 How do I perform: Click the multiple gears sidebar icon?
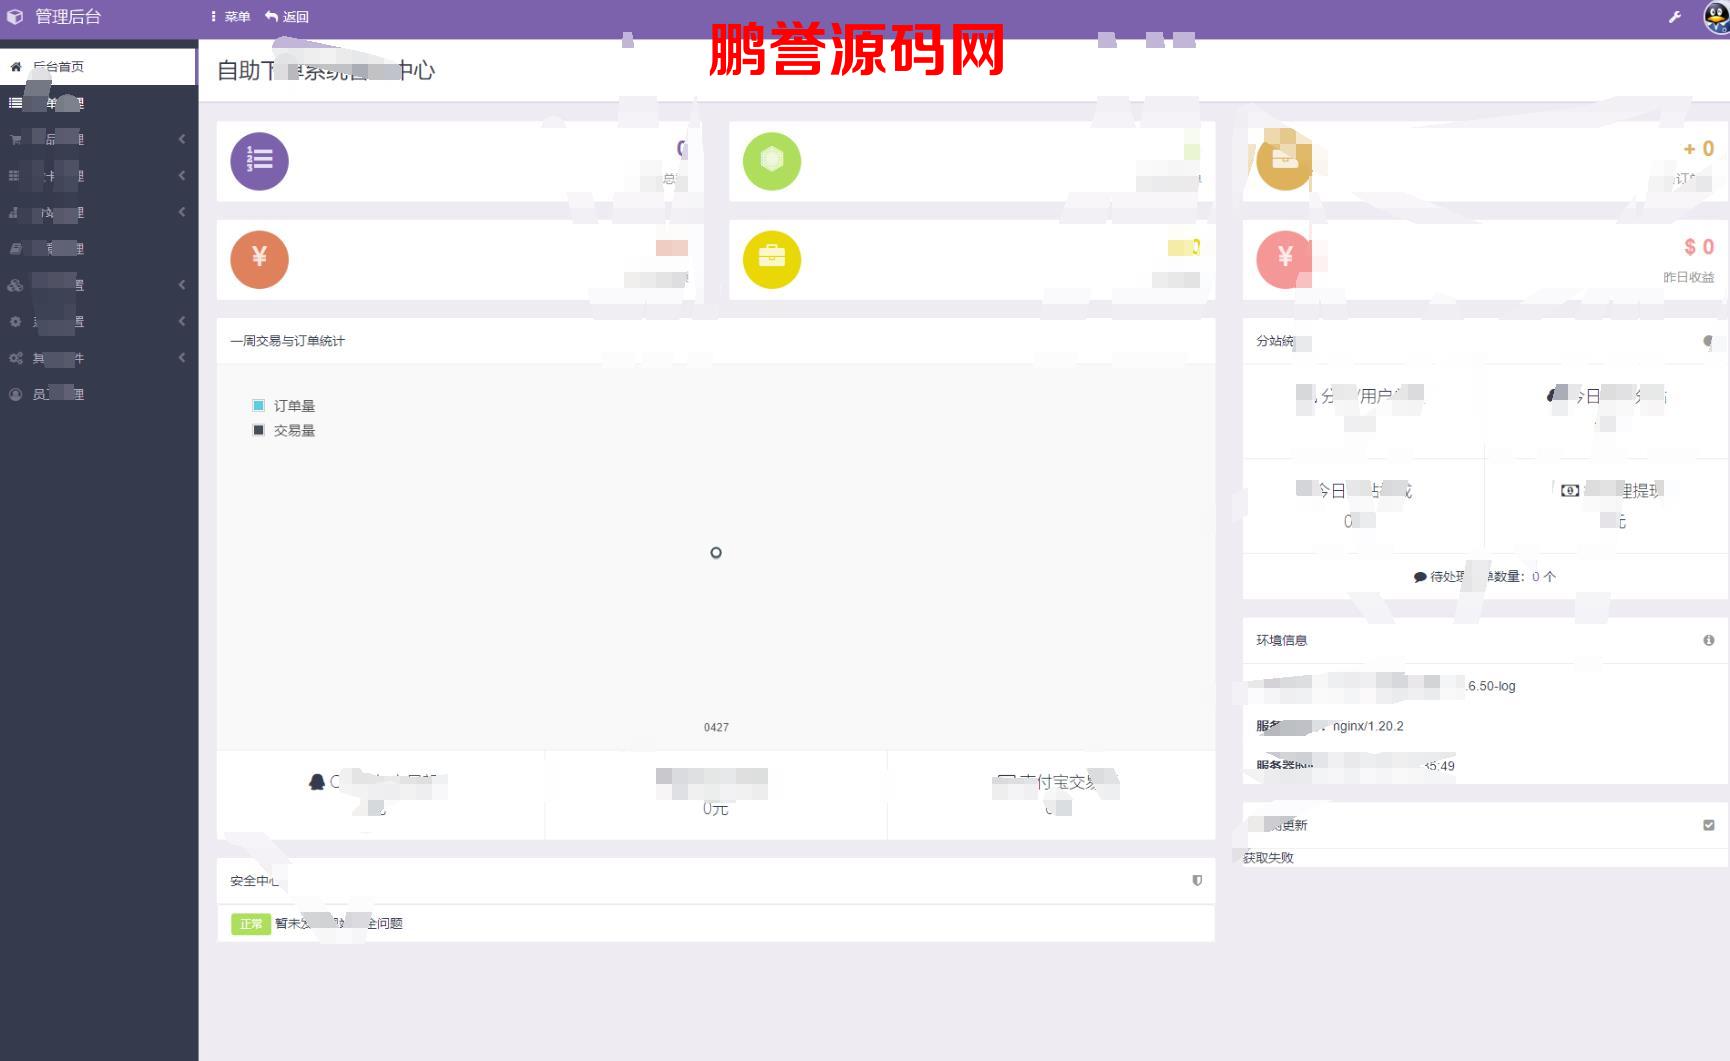(x=15, y=358)
